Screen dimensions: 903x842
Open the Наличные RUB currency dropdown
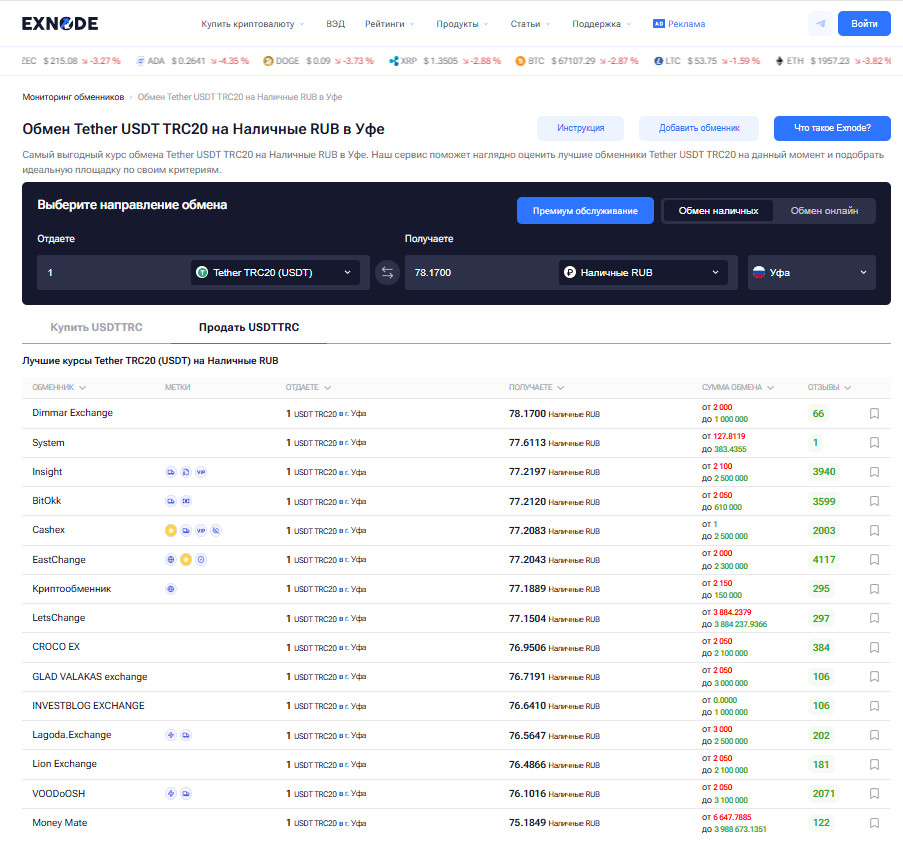click(643, 272)
